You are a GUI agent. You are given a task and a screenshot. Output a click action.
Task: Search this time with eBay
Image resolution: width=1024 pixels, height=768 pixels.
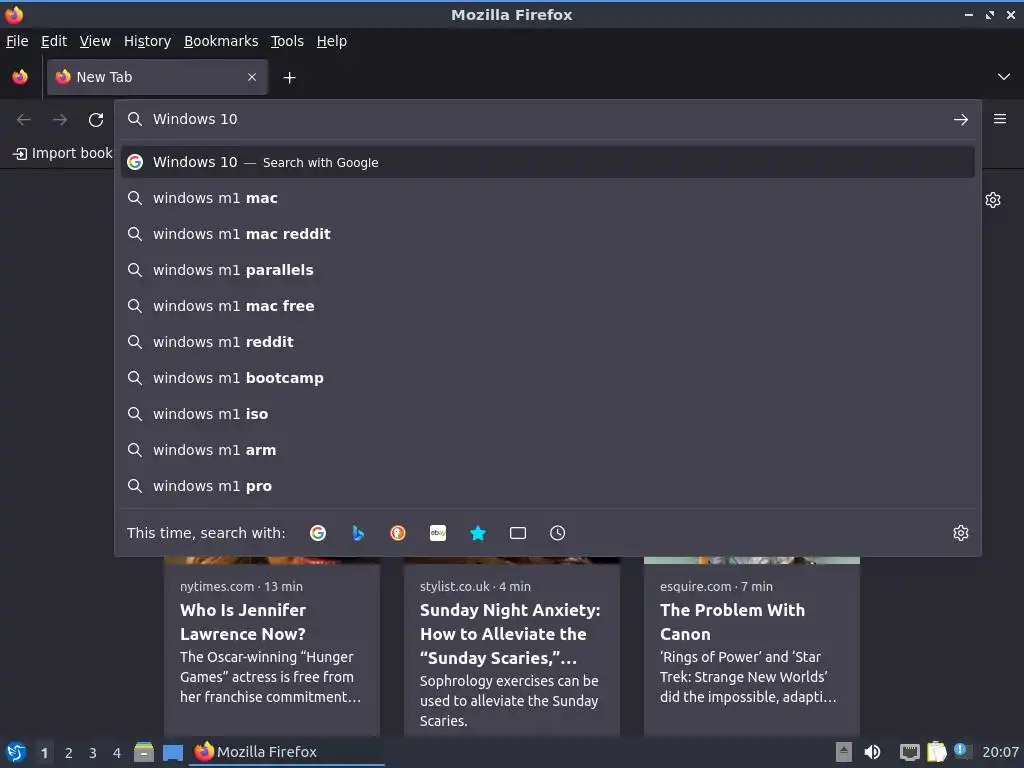click(438, 533)
